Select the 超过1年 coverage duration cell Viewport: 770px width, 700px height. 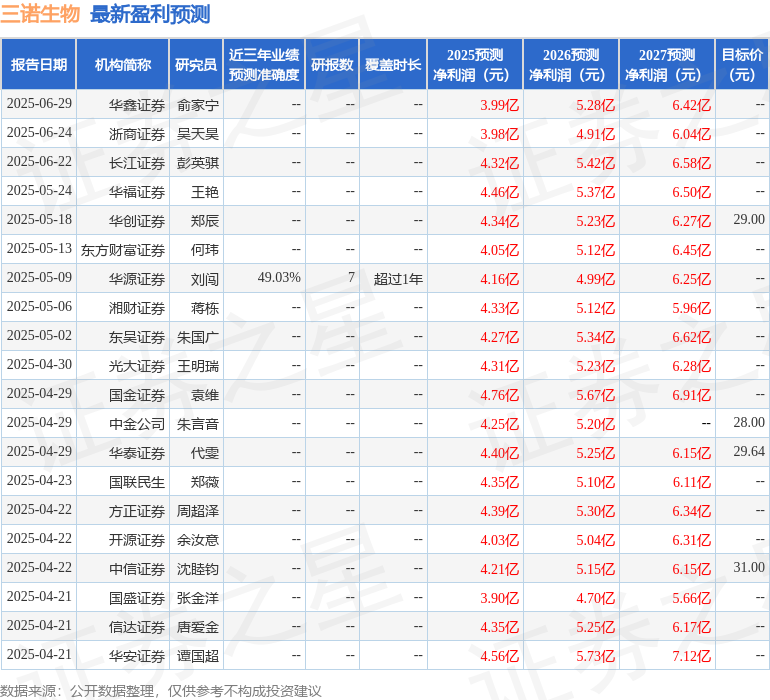click(x=398, y=279)
